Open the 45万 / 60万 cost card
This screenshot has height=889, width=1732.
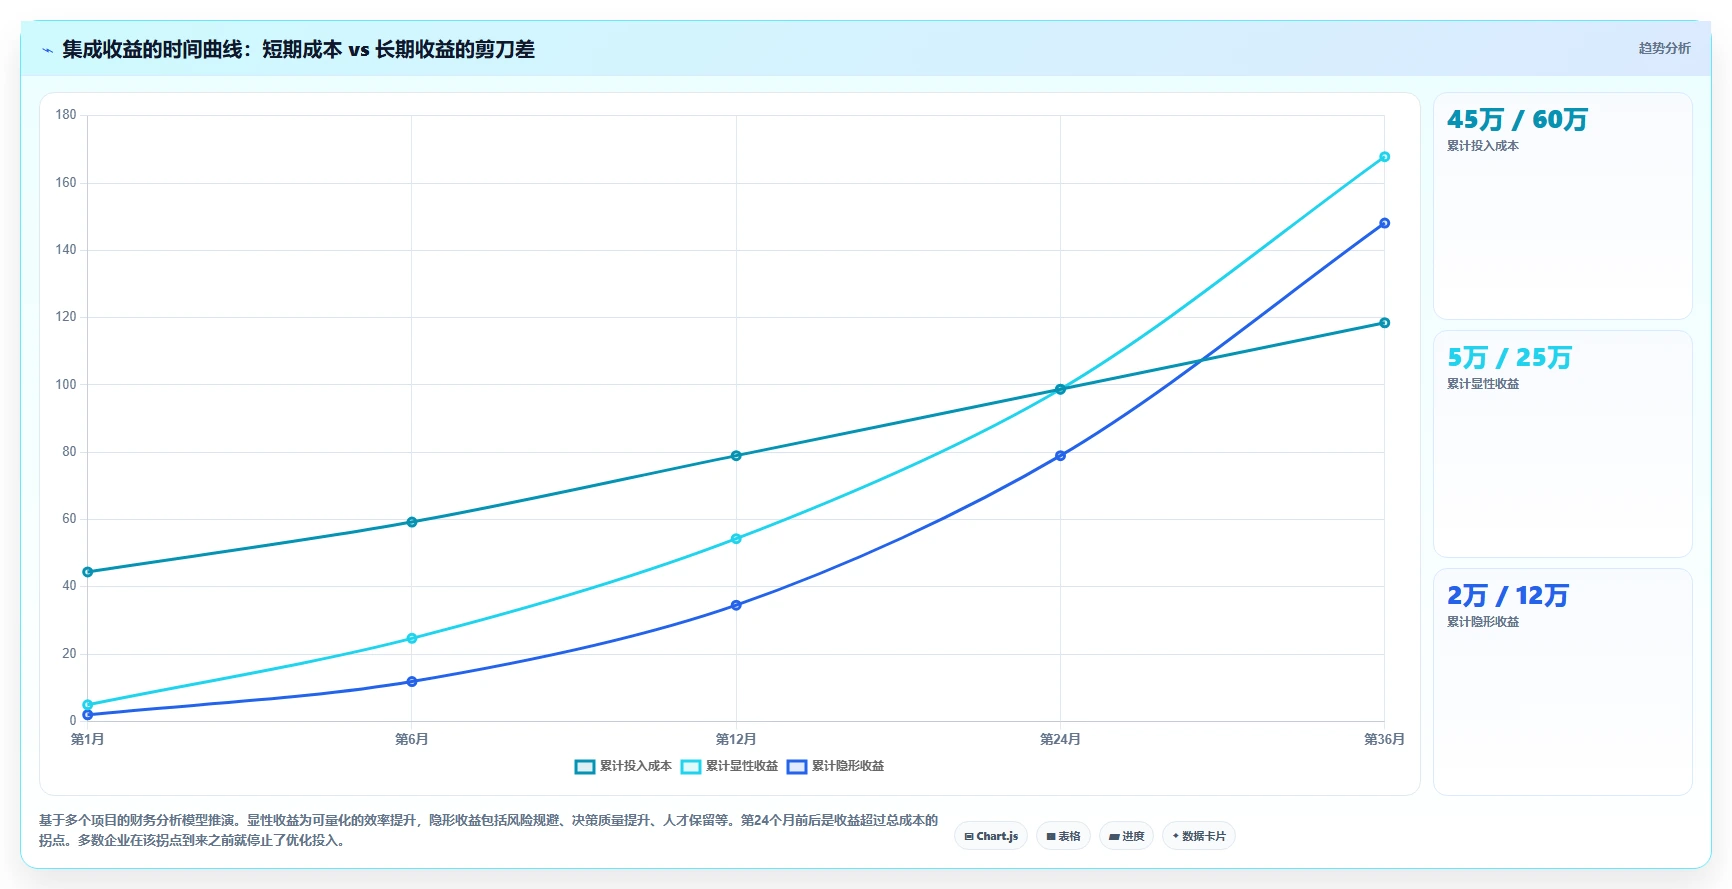coord(1562,206)
